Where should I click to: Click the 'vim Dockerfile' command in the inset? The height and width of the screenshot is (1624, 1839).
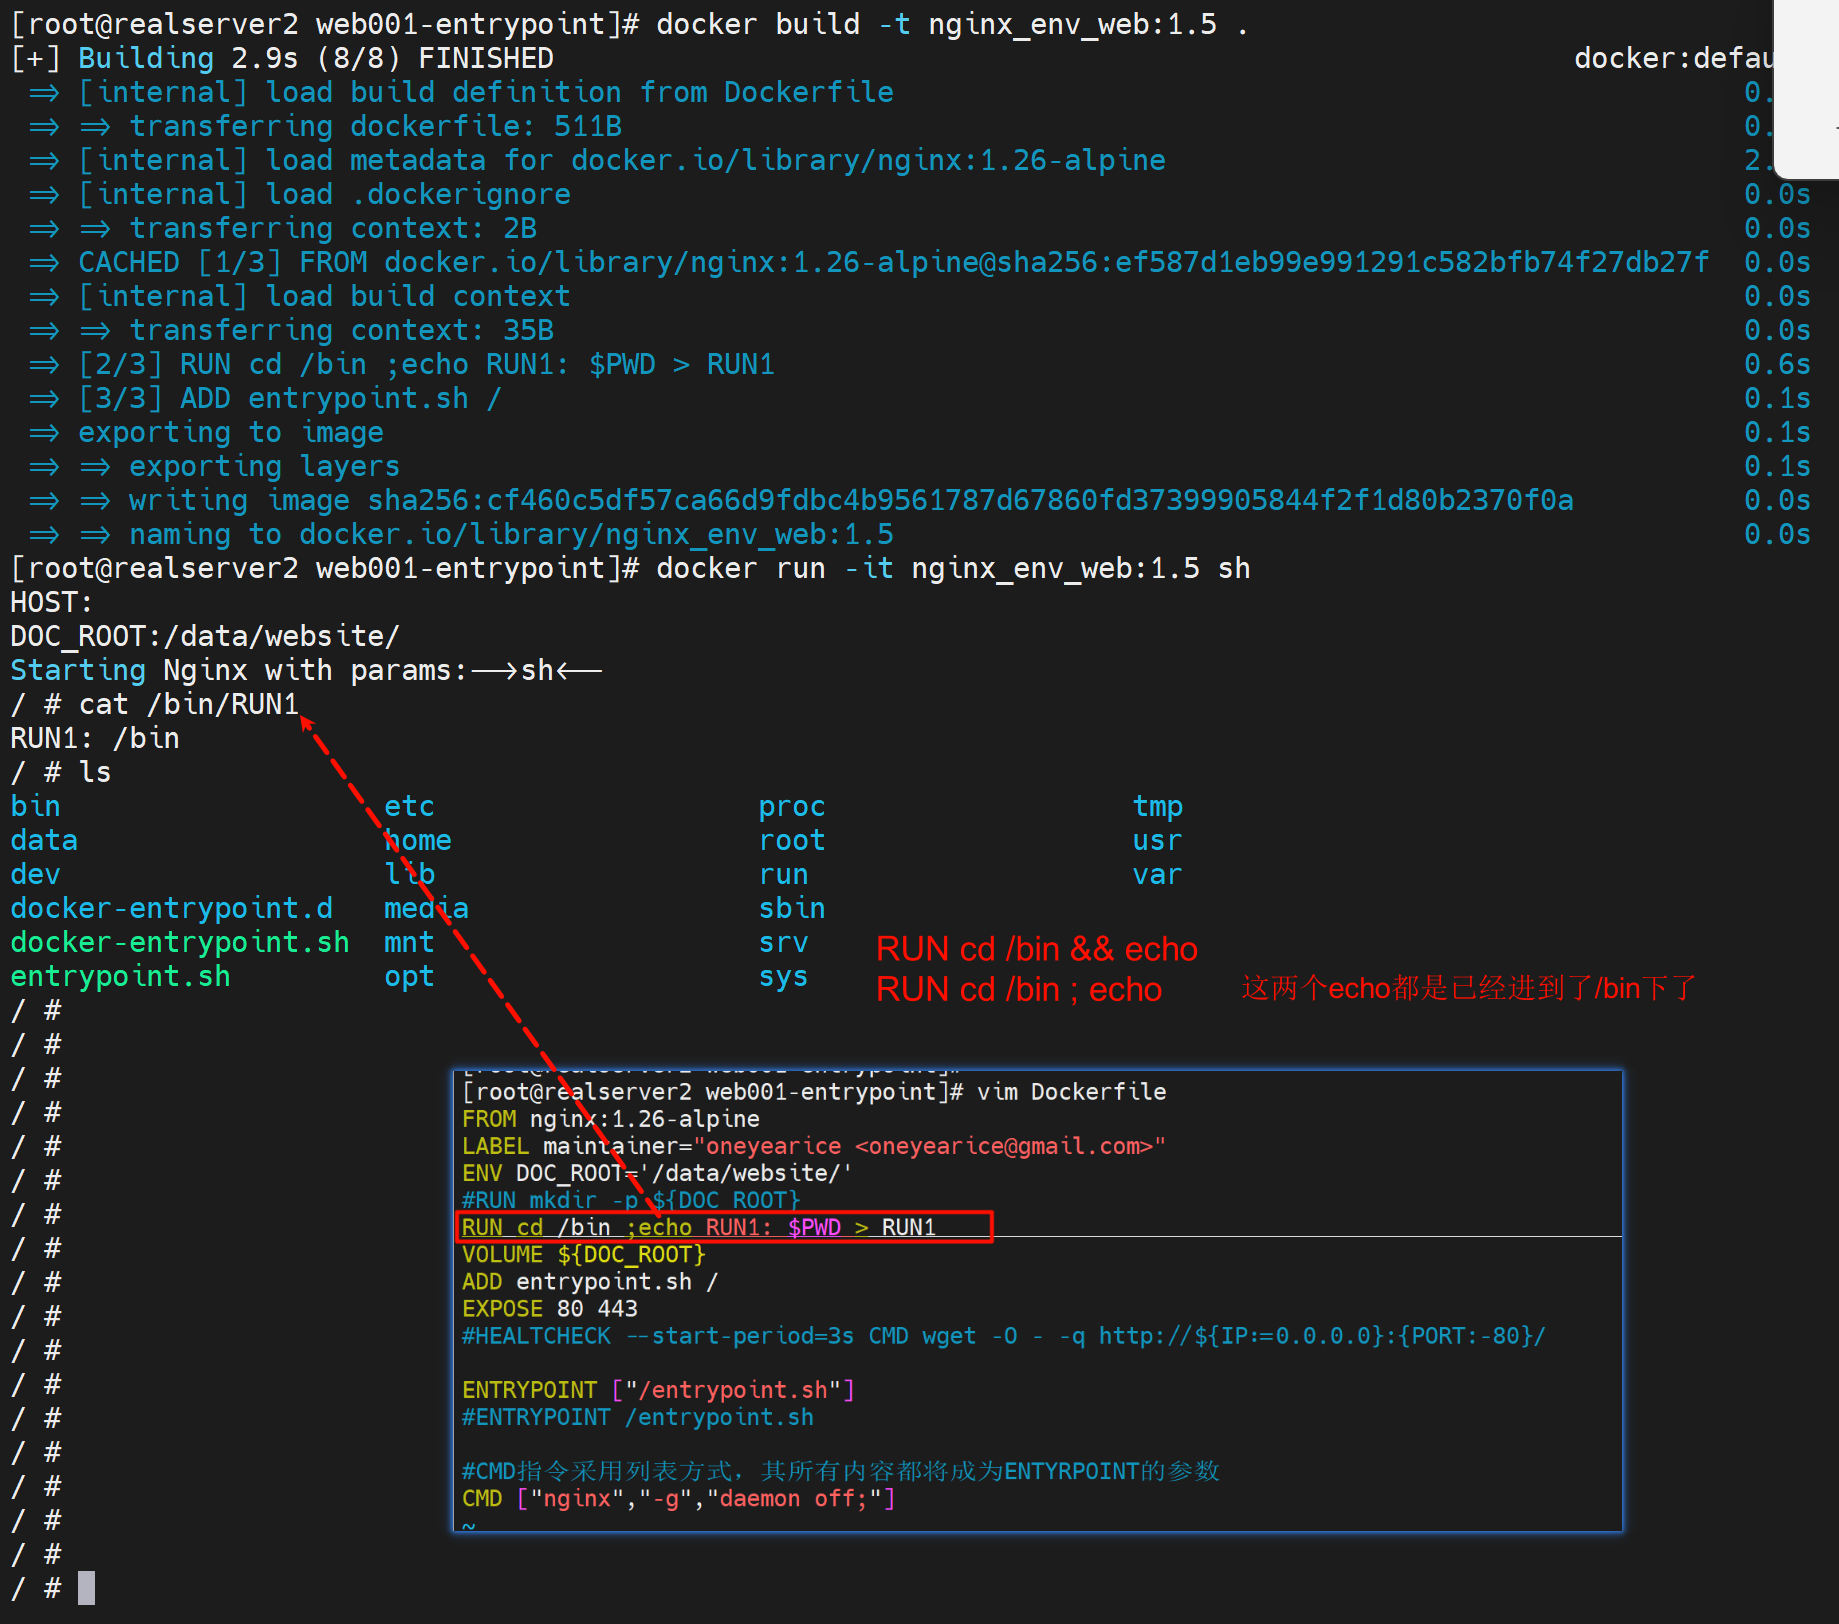tap(1071, 1092)
